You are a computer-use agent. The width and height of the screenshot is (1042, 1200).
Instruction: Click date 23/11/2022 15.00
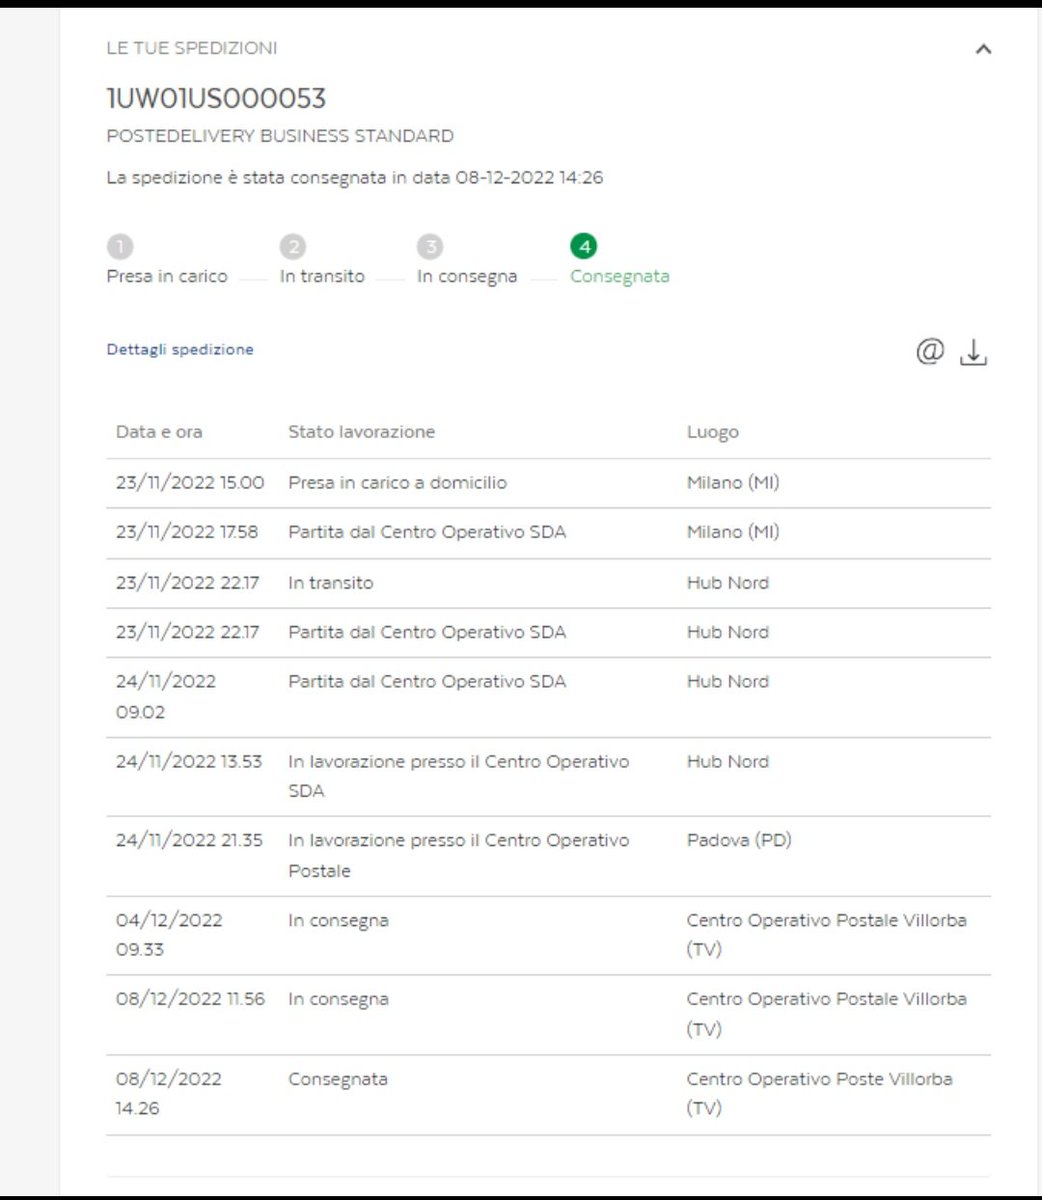190,482
